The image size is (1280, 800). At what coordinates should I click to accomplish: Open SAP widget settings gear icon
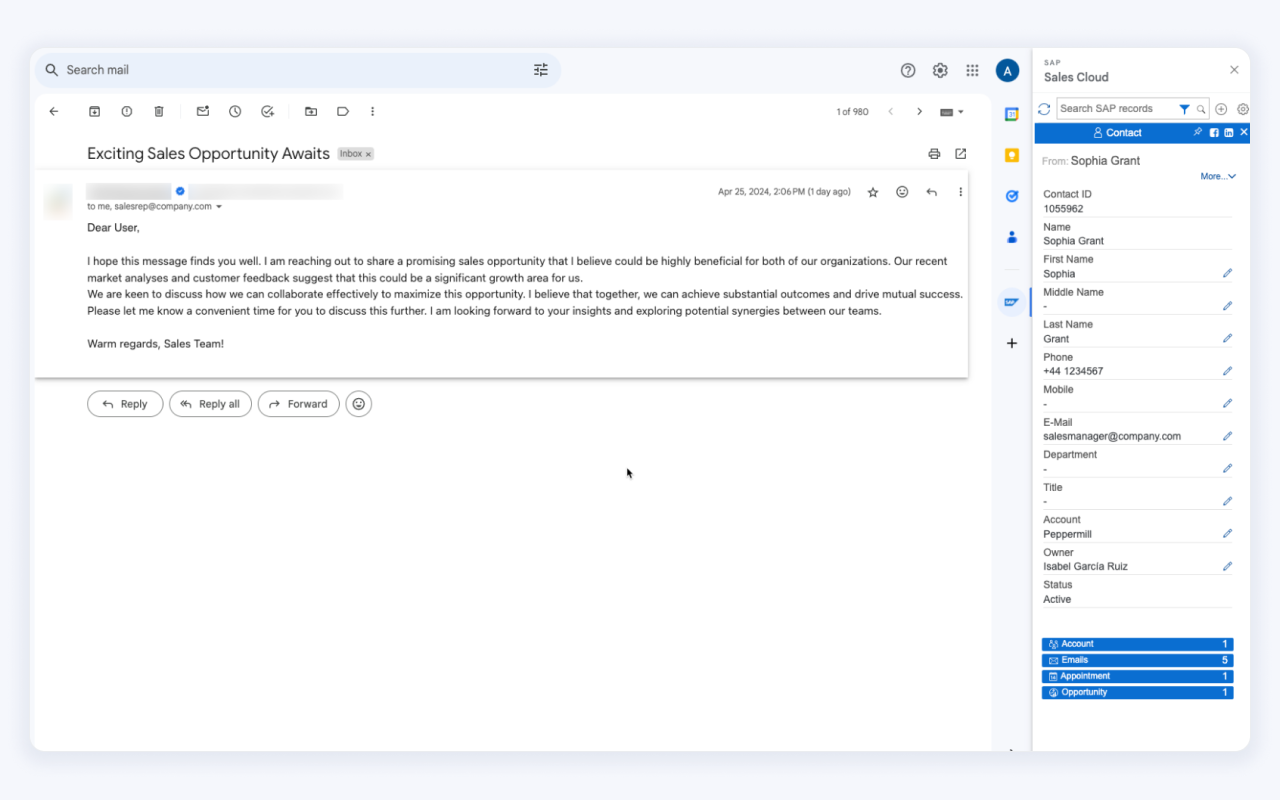click(1242, 108)
